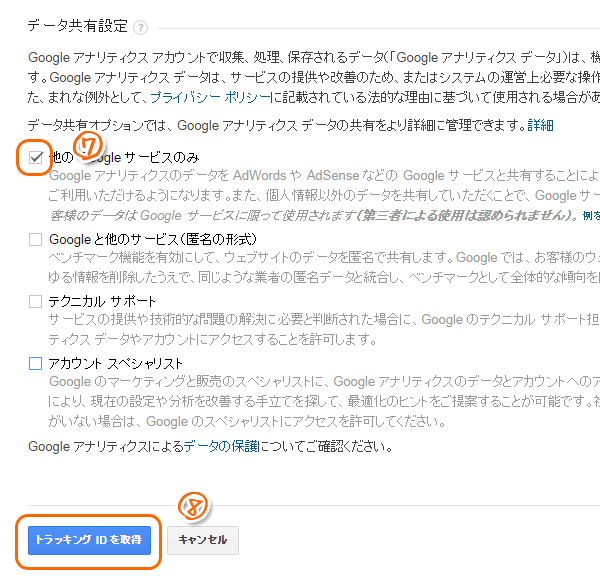Image resolution: width=600 pixels, height=580 pixels.
Task: Click the gray description under アカウント スペシャリスト
Action: pyautogui.click(x=324, y=402)
